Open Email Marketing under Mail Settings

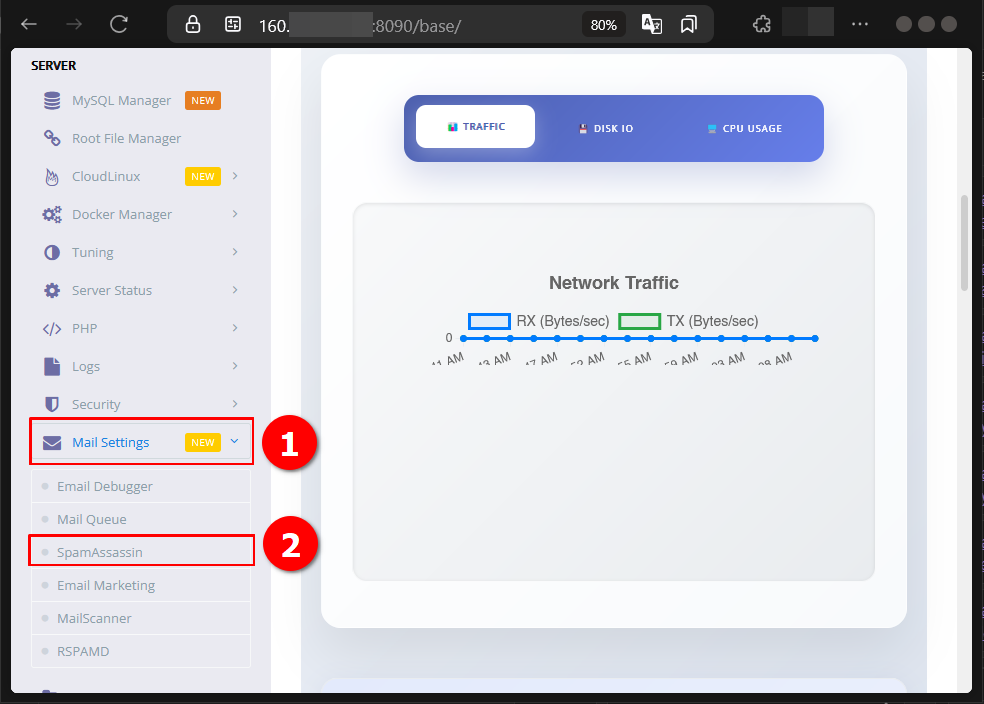pyautogui.click(x=141, y=585)
